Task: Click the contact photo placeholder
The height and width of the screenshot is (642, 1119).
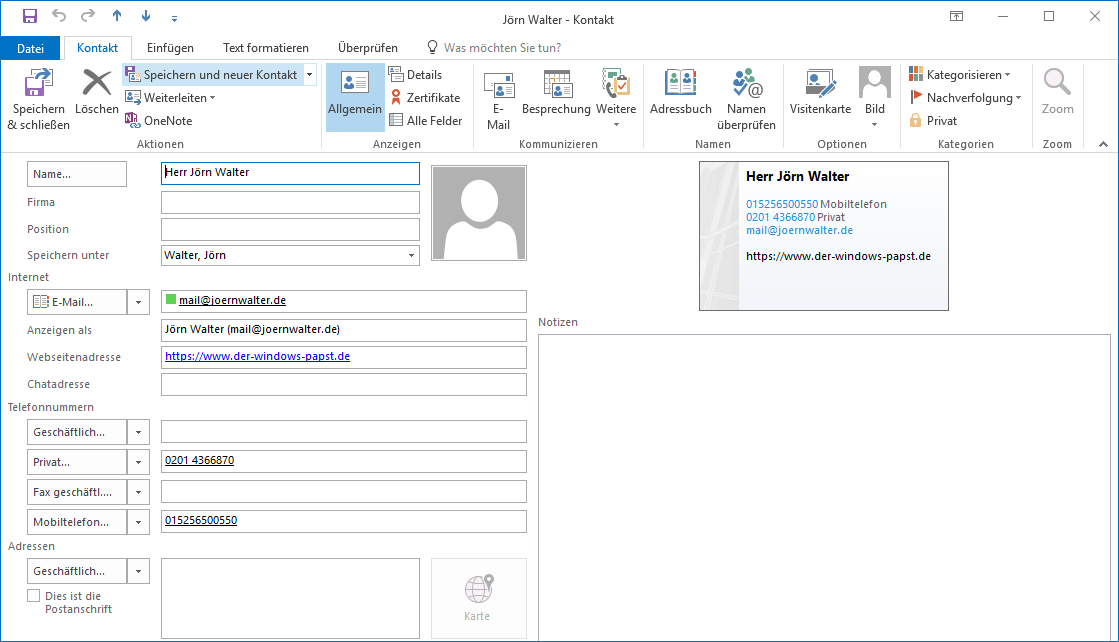Action: pyautogui.click(x=478, y=214)
